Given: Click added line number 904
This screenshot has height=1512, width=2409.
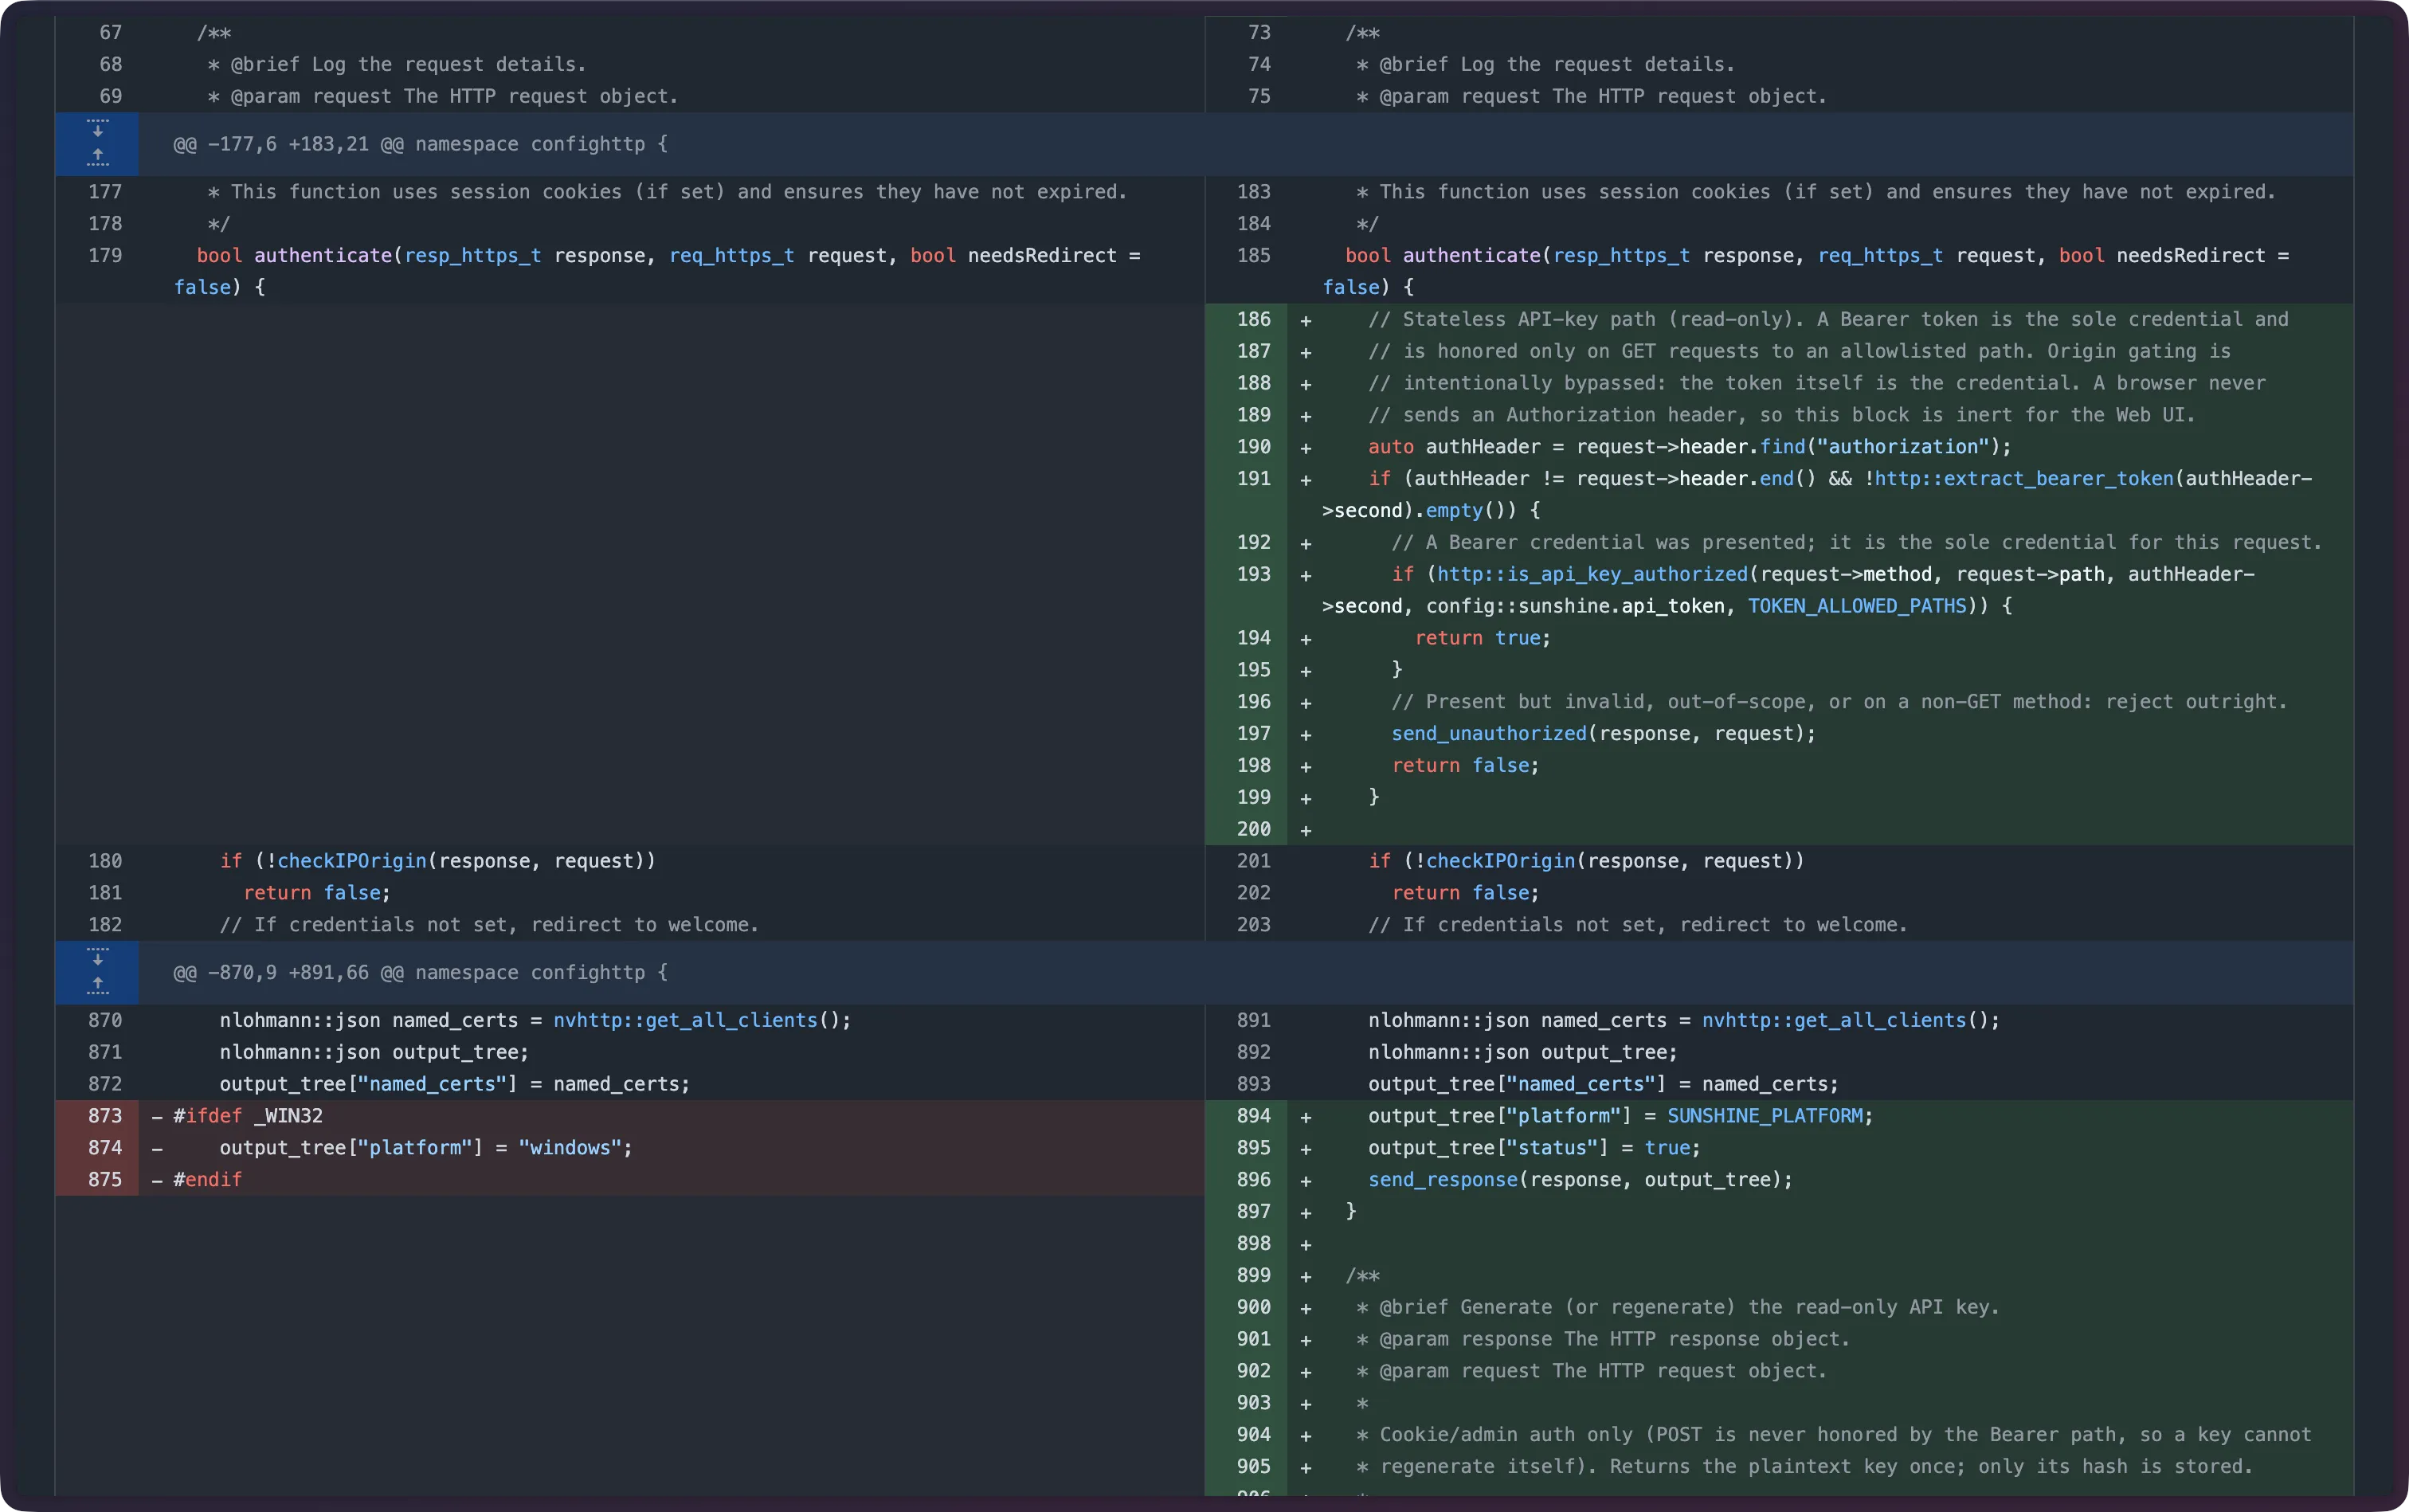Looking at the screenshot, I should coord(1253,1435).
